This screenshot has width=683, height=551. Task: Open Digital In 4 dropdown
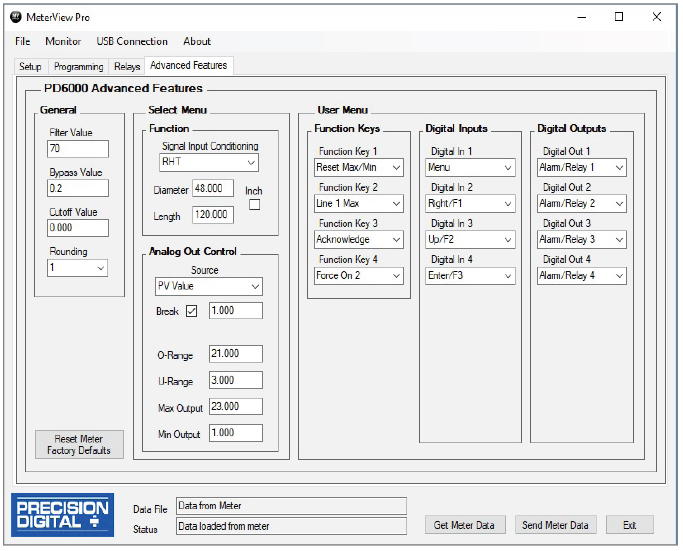470,276
